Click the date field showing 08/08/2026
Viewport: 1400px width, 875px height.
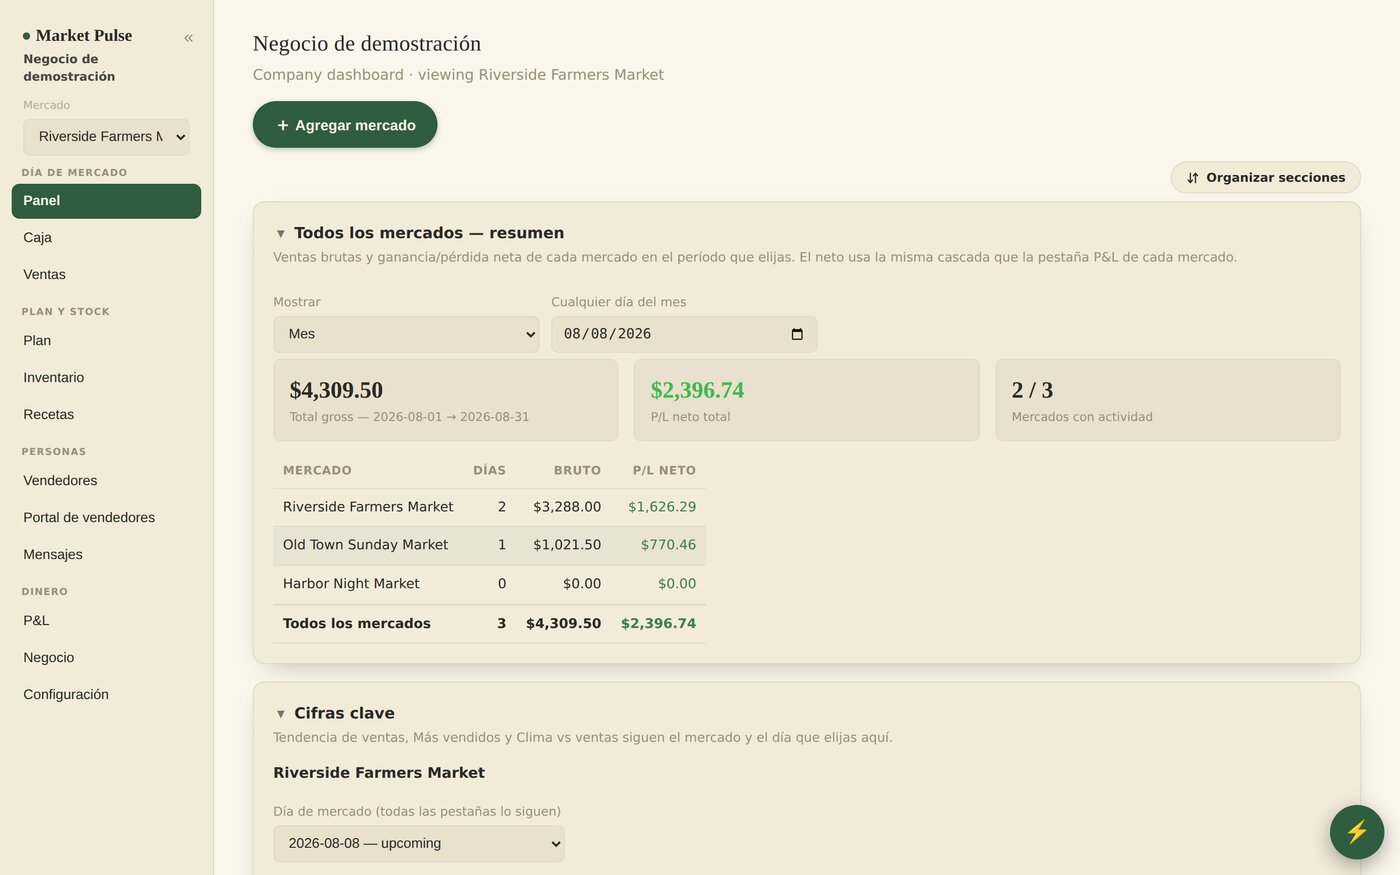pyautogui.click(x=684, y=334)
